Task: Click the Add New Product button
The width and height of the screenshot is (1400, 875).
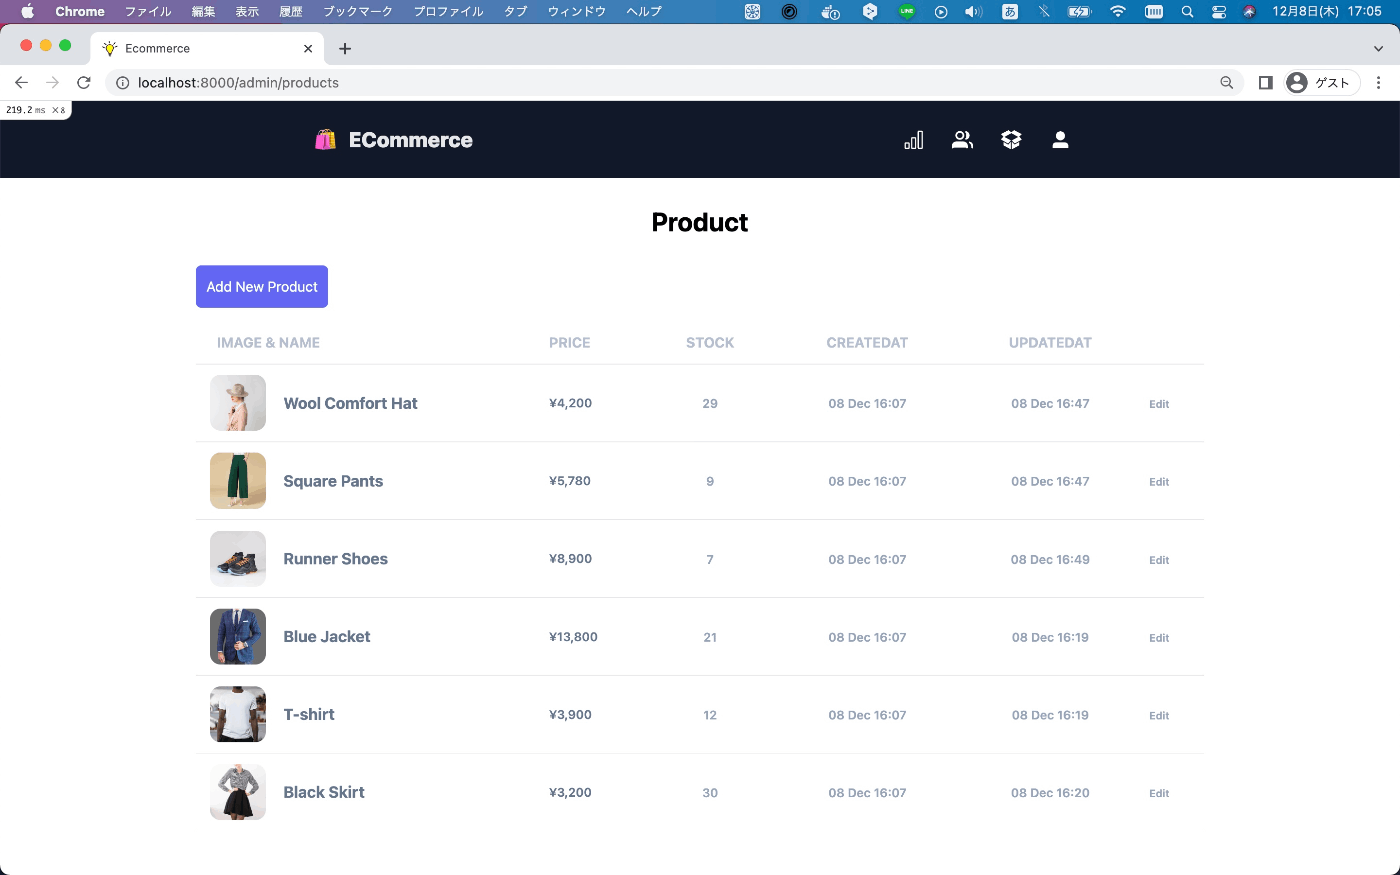Action: (x=261, y=287)
